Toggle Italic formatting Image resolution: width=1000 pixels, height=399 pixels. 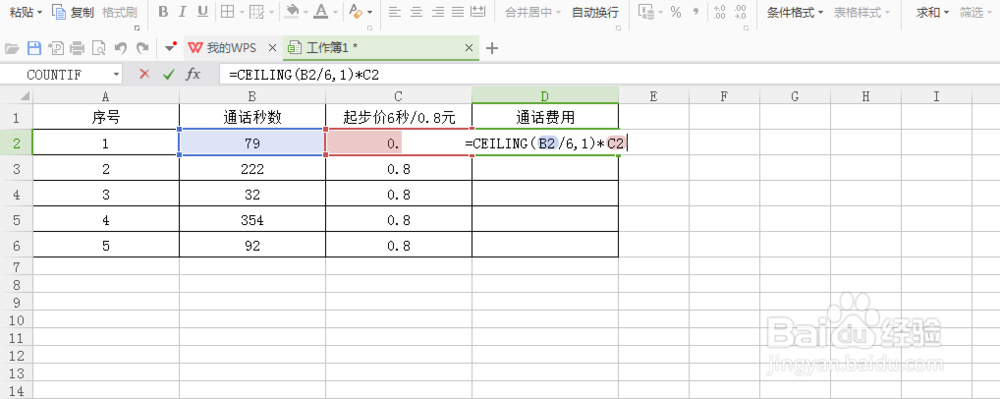point(182,11)
